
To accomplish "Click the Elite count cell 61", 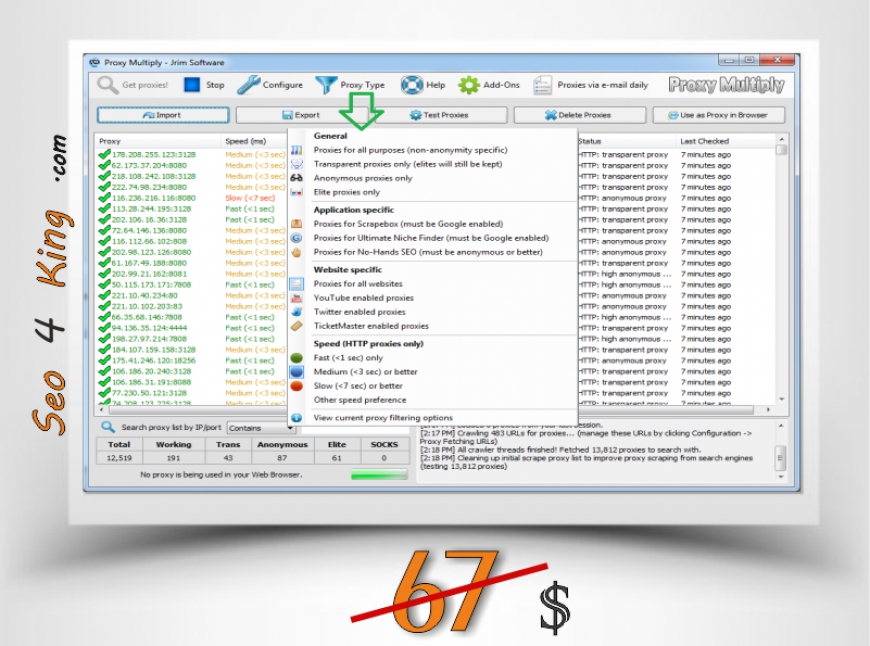I will point(337,458).
